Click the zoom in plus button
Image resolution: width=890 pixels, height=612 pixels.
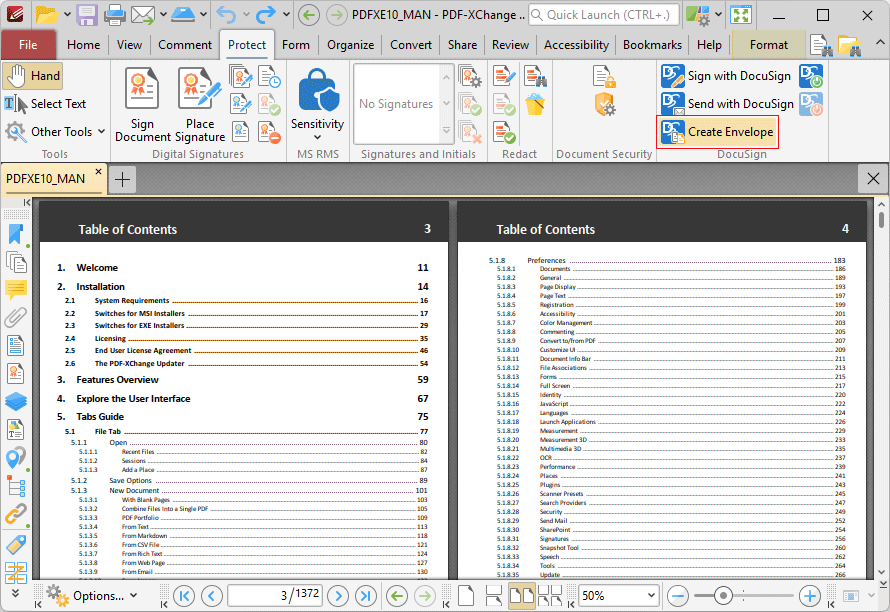pos(810,596)
